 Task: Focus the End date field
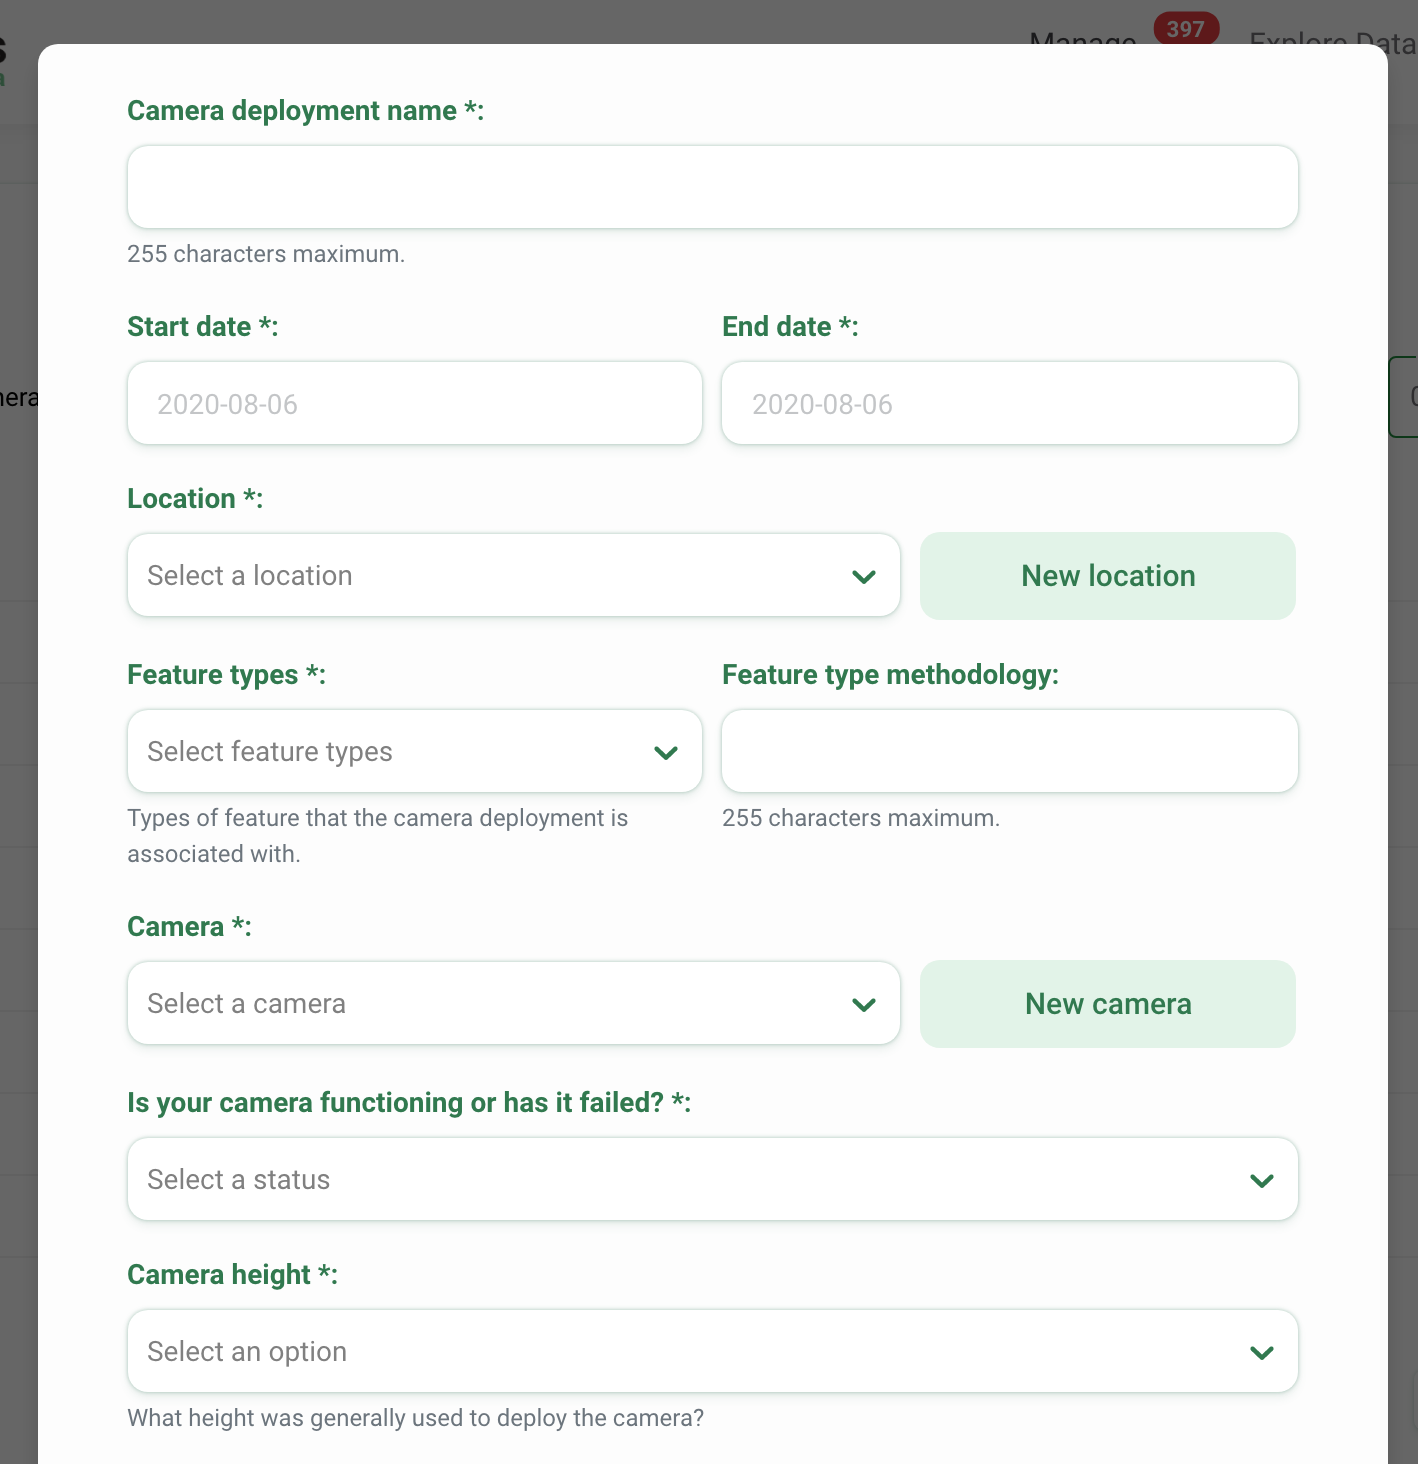1010,403
